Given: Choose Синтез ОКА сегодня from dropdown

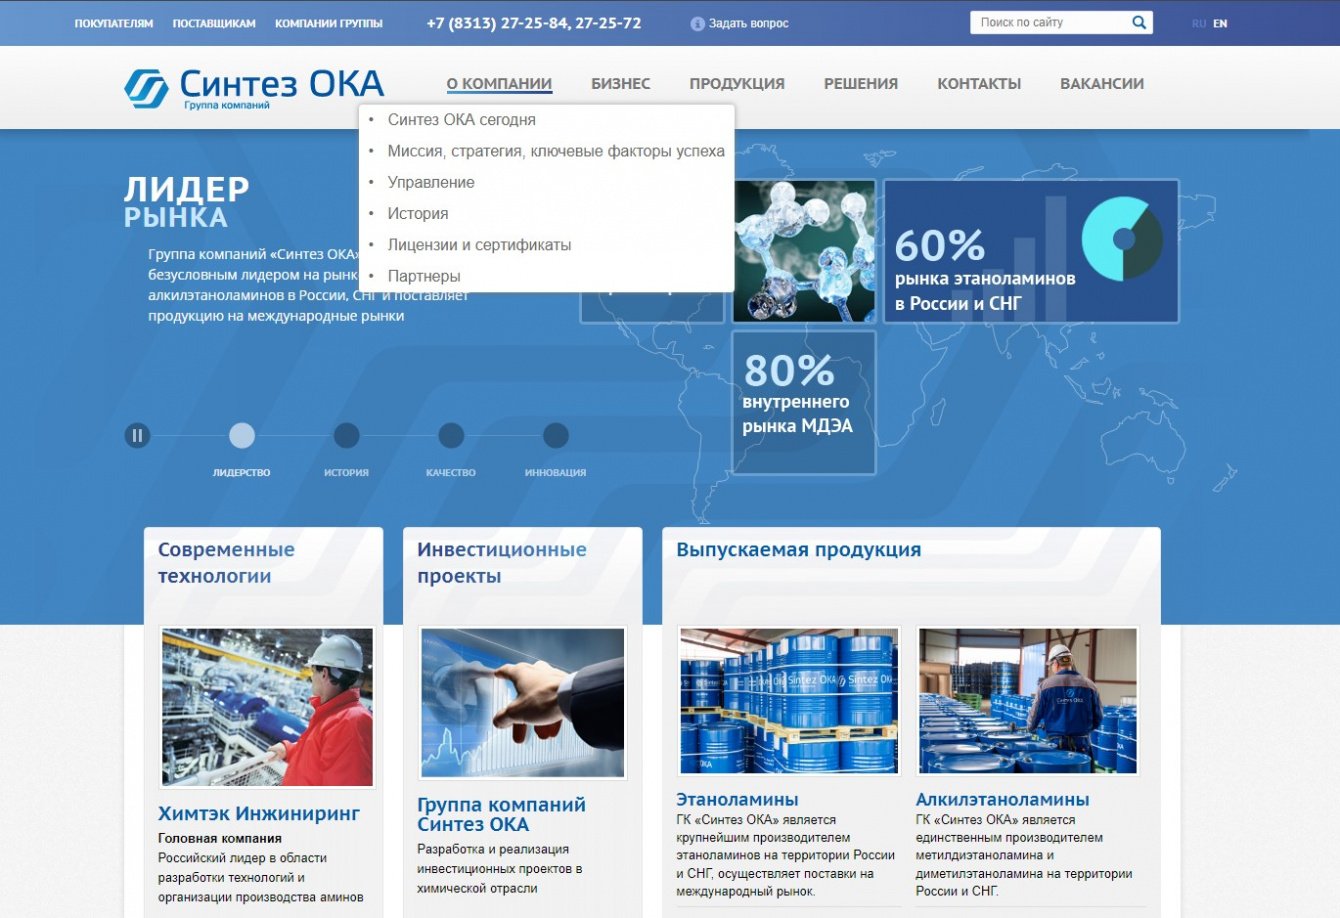Looking at the screenshot, I should click(x=462, y=120).
